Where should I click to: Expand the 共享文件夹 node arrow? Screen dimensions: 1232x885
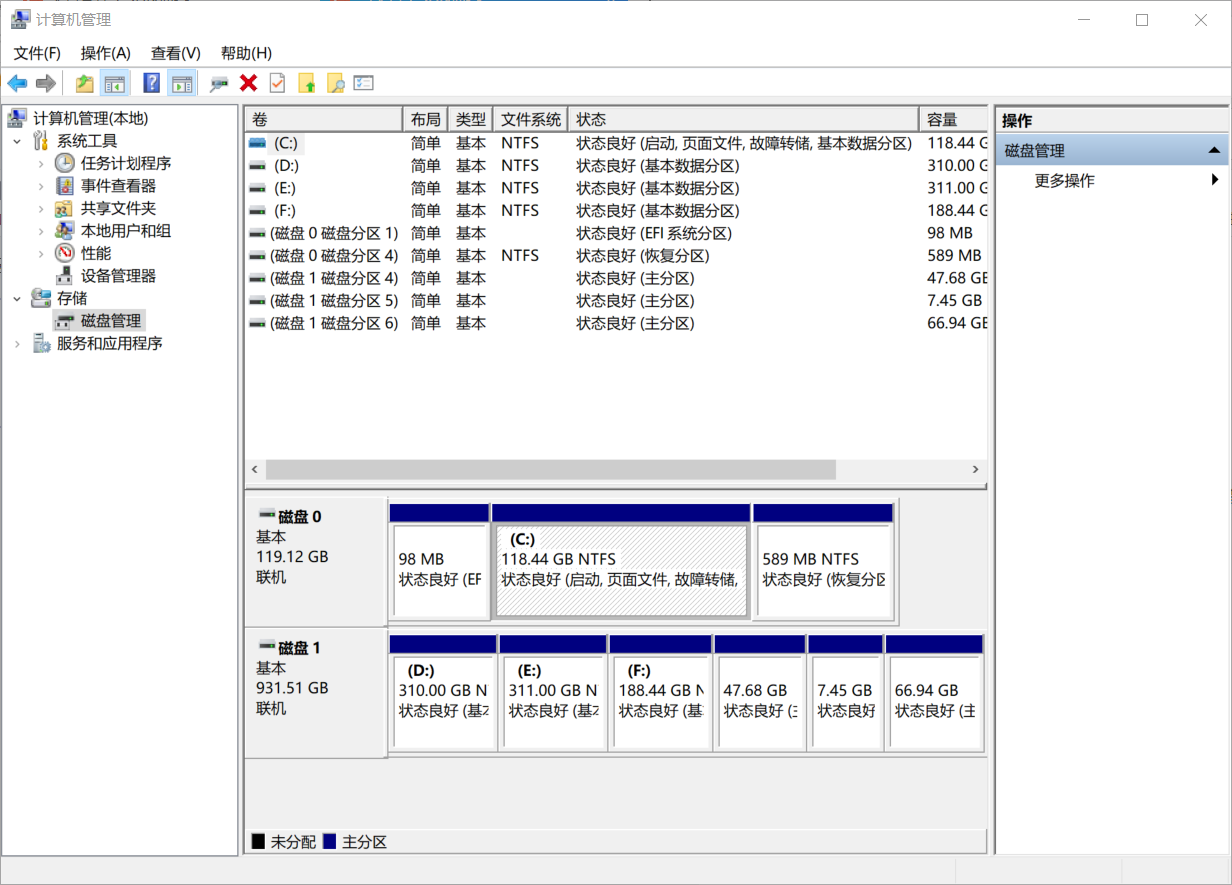click(x=41, y=208)
